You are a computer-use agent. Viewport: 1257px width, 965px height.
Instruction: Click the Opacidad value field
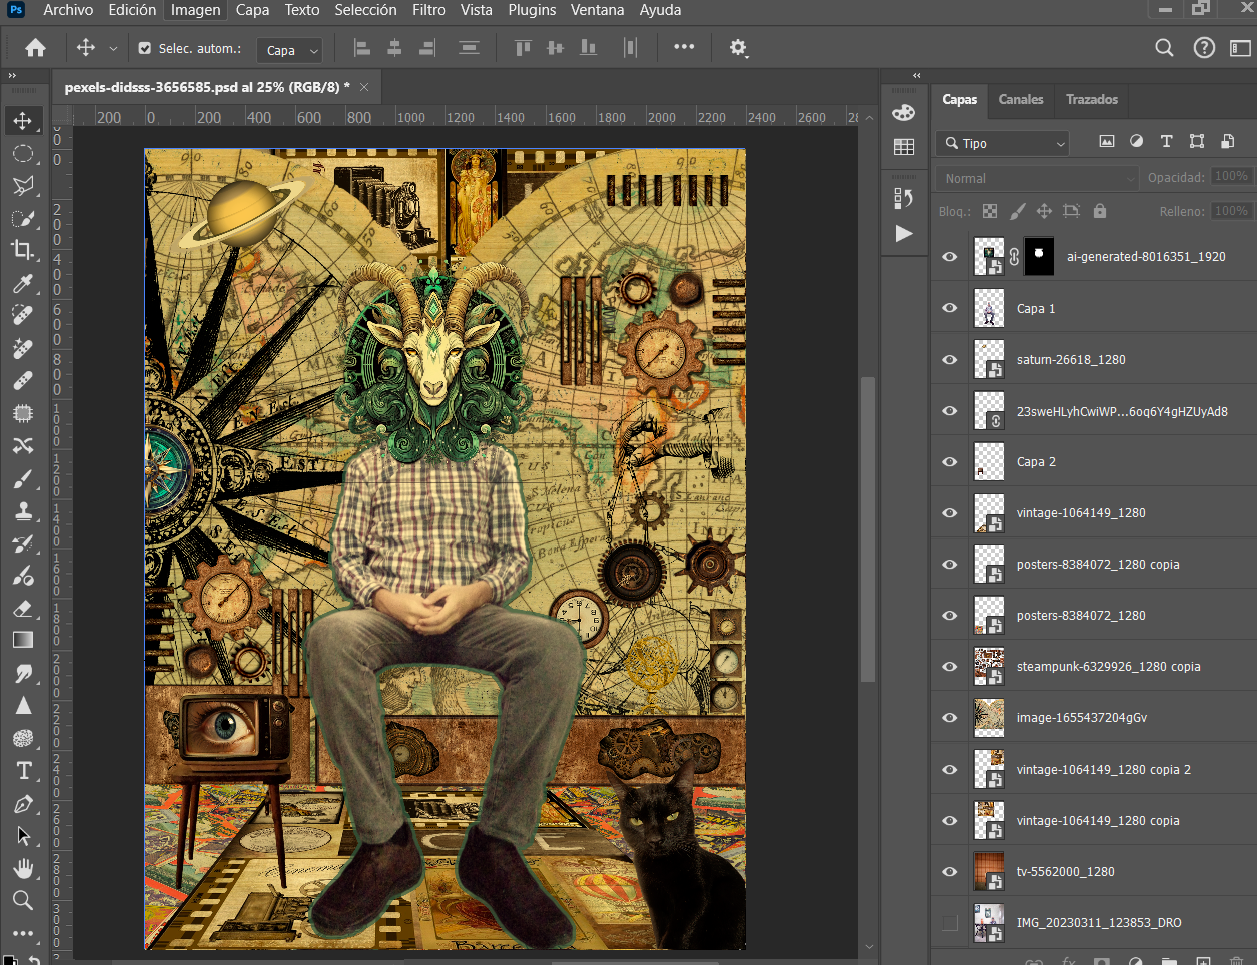pyautogui.click(x=1231, y=177)
